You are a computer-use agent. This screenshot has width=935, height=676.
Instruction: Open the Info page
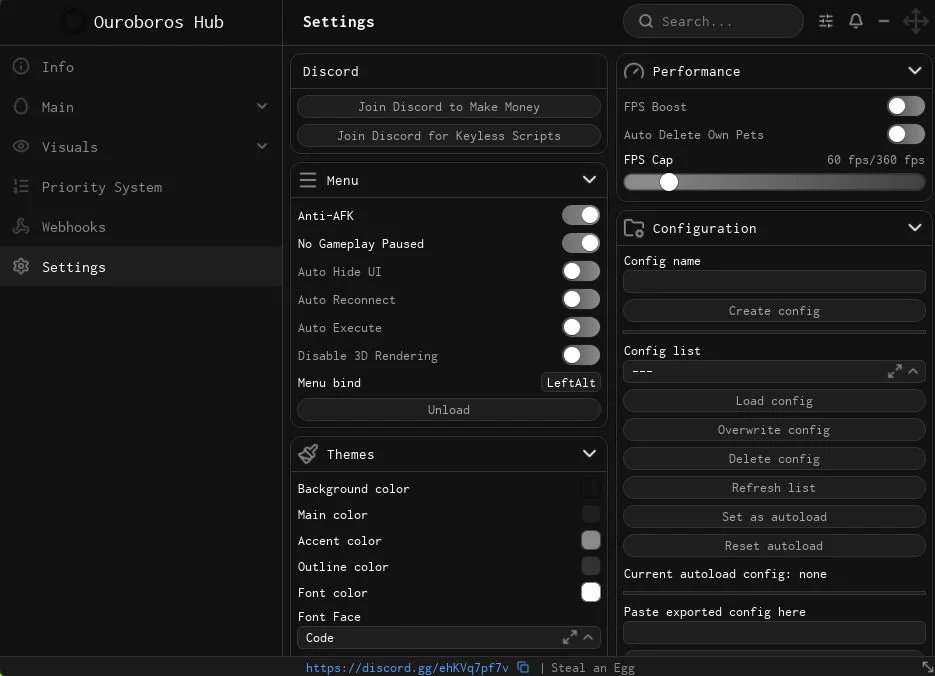coord(141,67)
